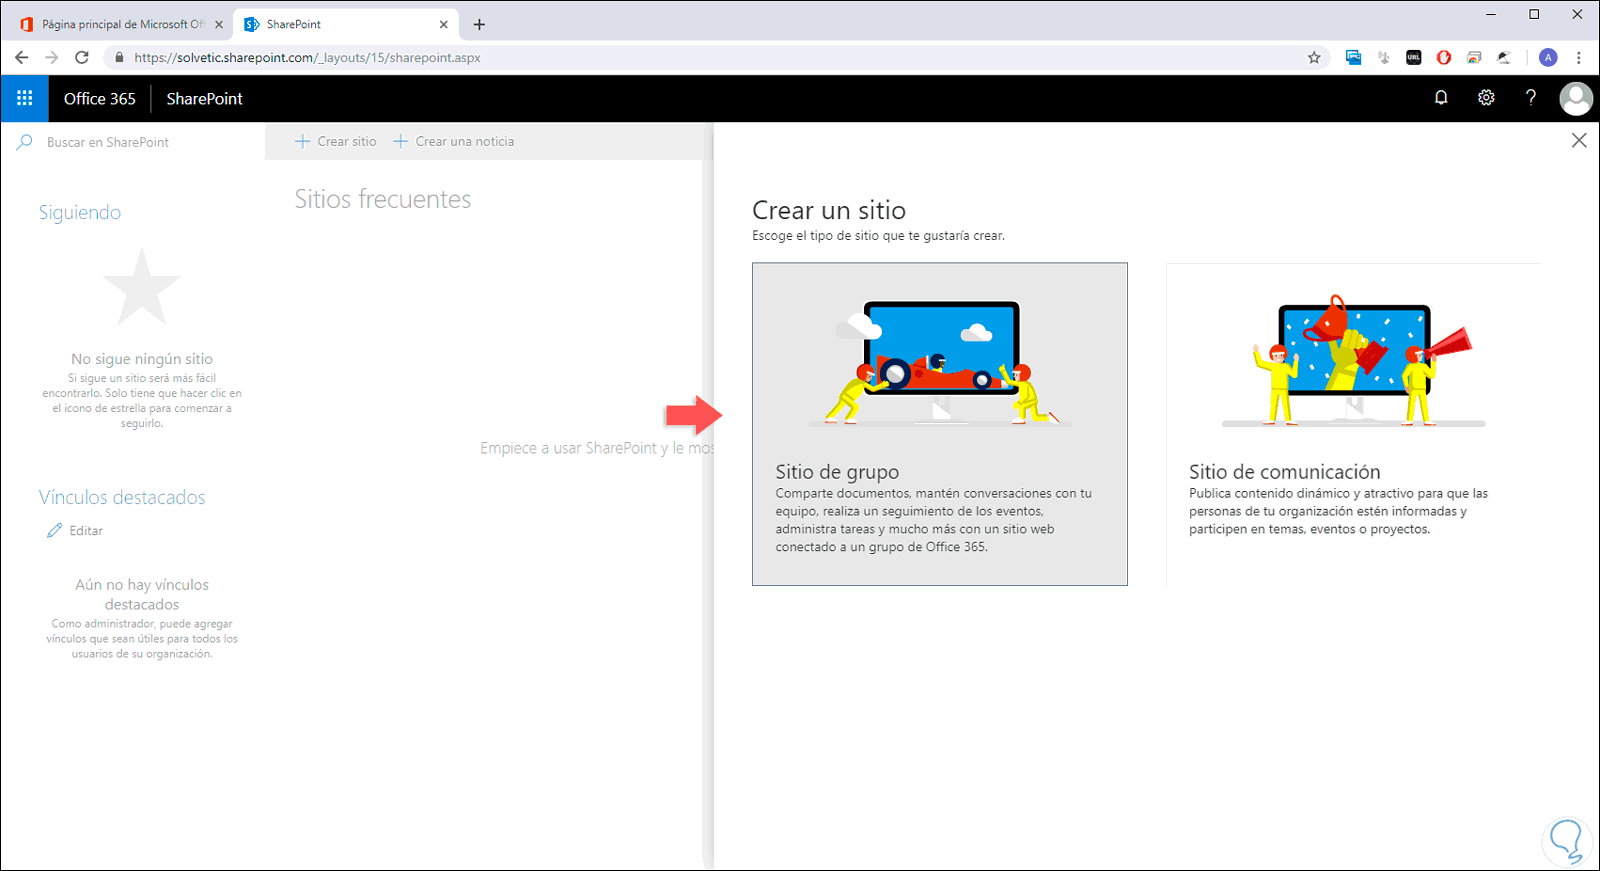Minimize the browser window
This screenshot has height=871, width=1600.
click(x=1491, y=14)
